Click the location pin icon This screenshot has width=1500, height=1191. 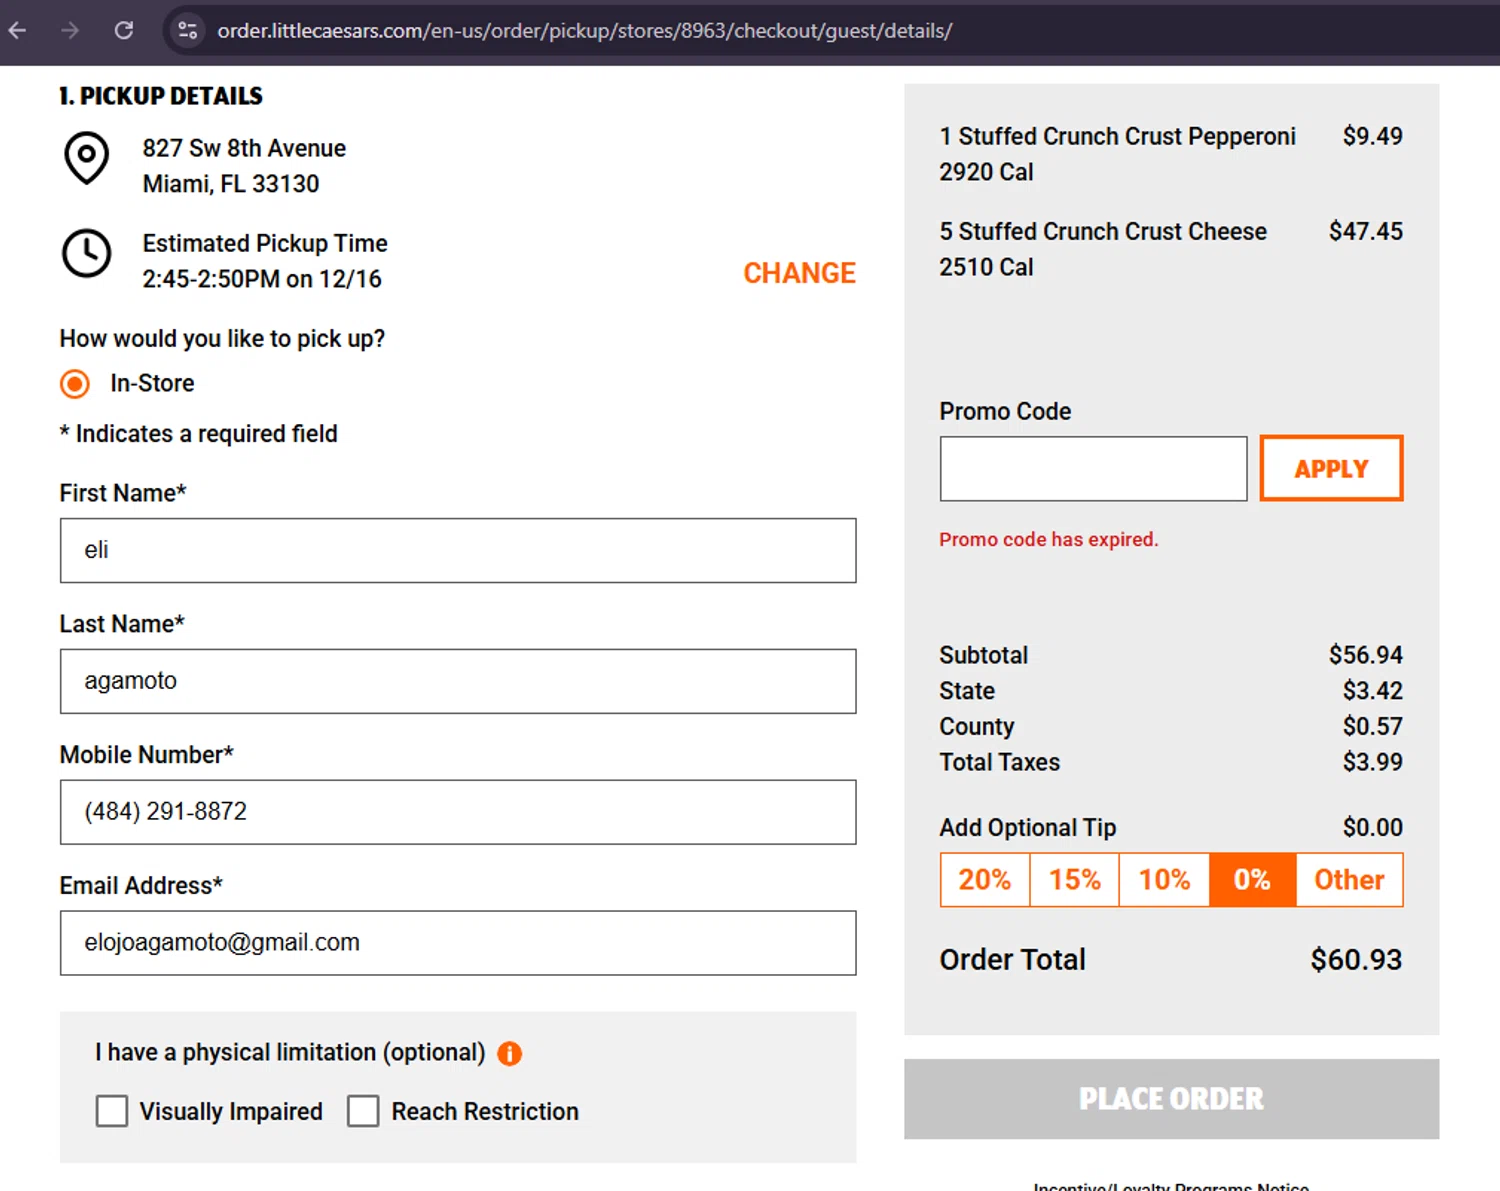pyautogui.click(x=87, y=158)
